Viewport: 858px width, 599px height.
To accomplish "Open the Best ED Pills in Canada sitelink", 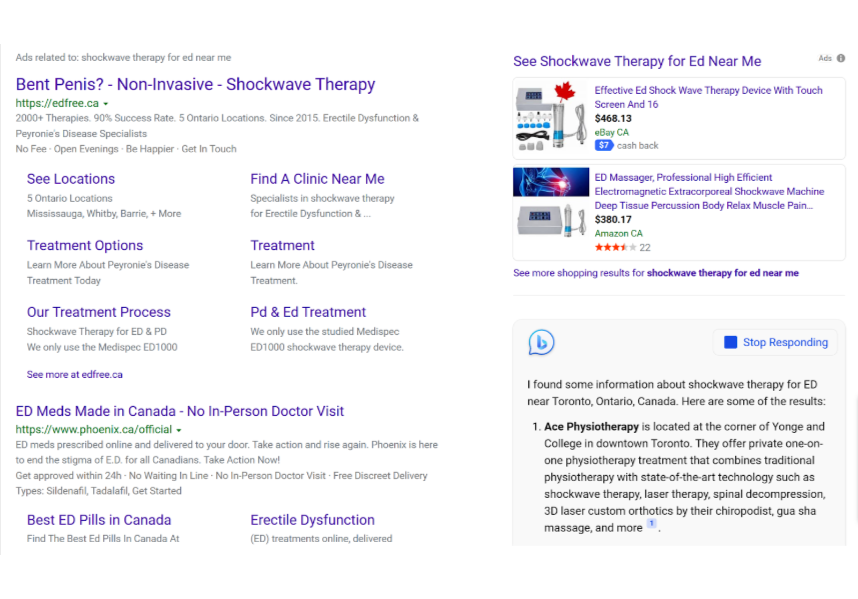I will (x=99, y=520).
